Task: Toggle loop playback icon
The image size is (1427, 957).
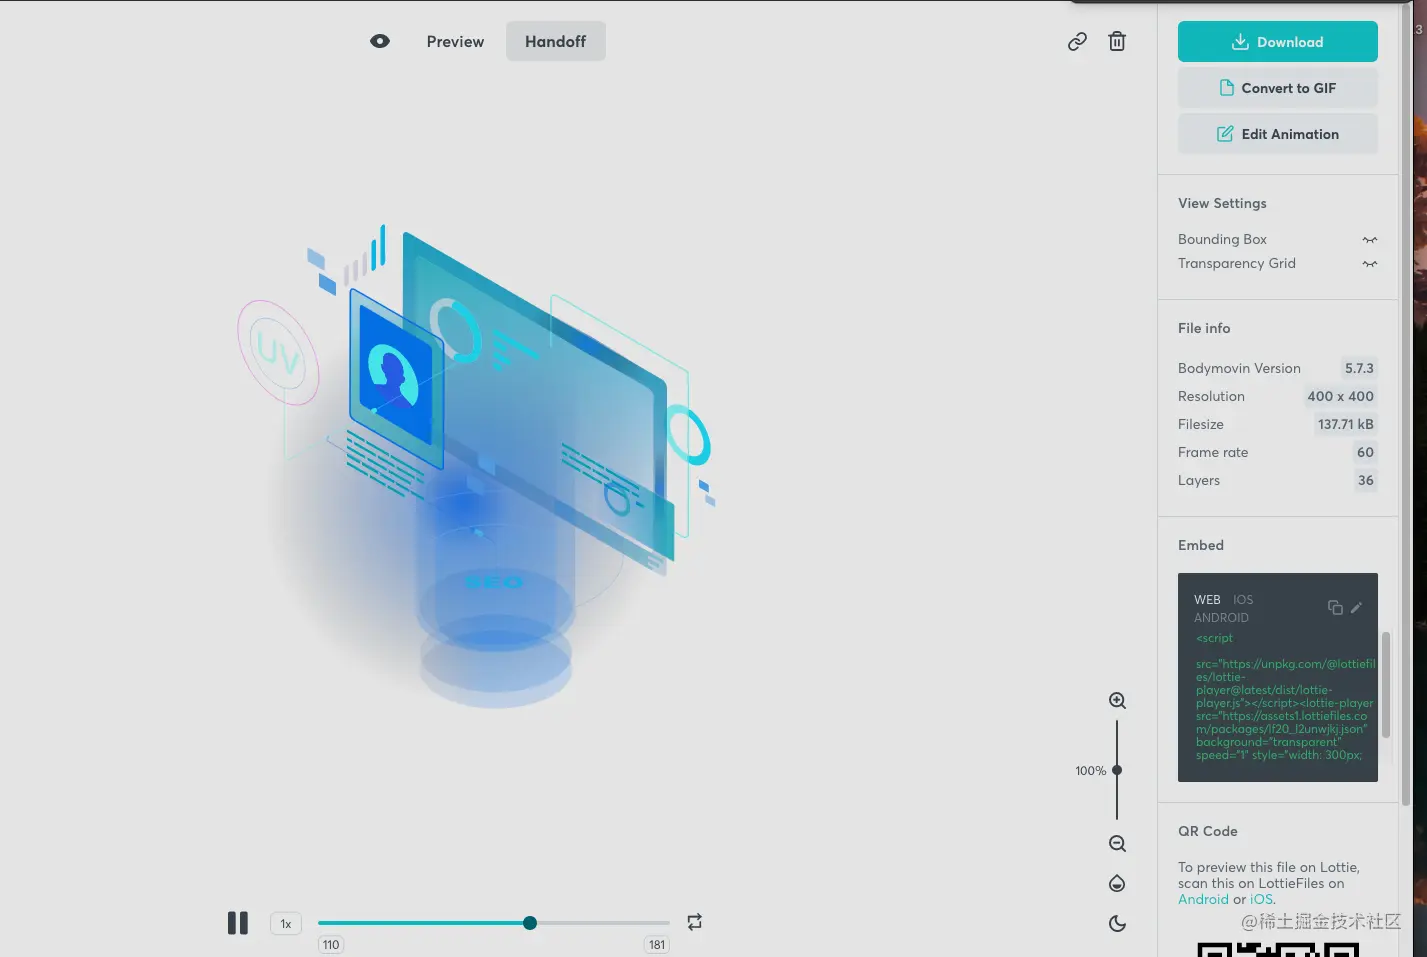Action: click(694, 922)
